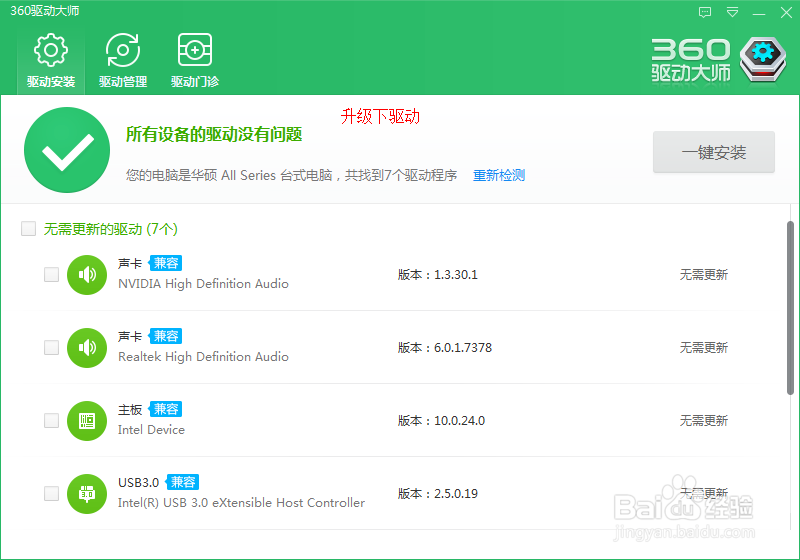Click the 兼容 badge next to USB3.0

(x=182, y=482)
